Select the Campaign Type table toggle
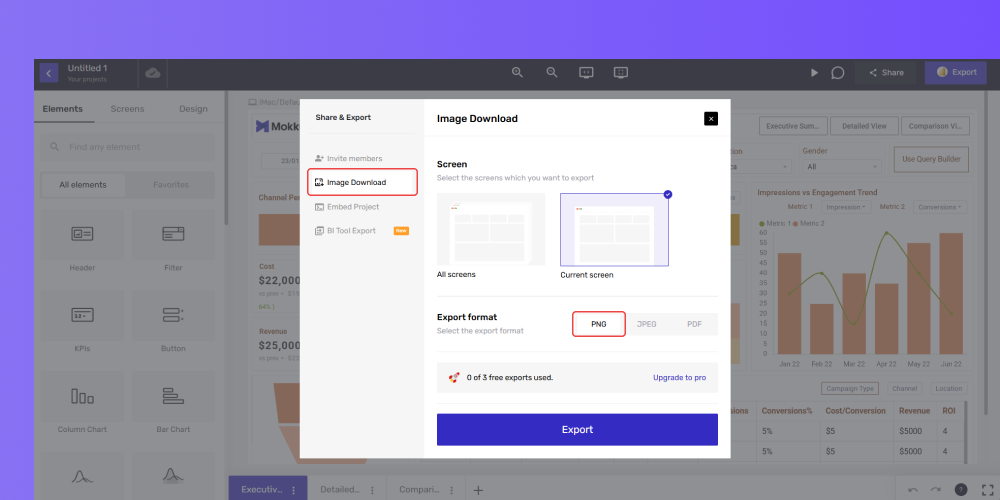 pyautogui.click(x=850, y=388)
